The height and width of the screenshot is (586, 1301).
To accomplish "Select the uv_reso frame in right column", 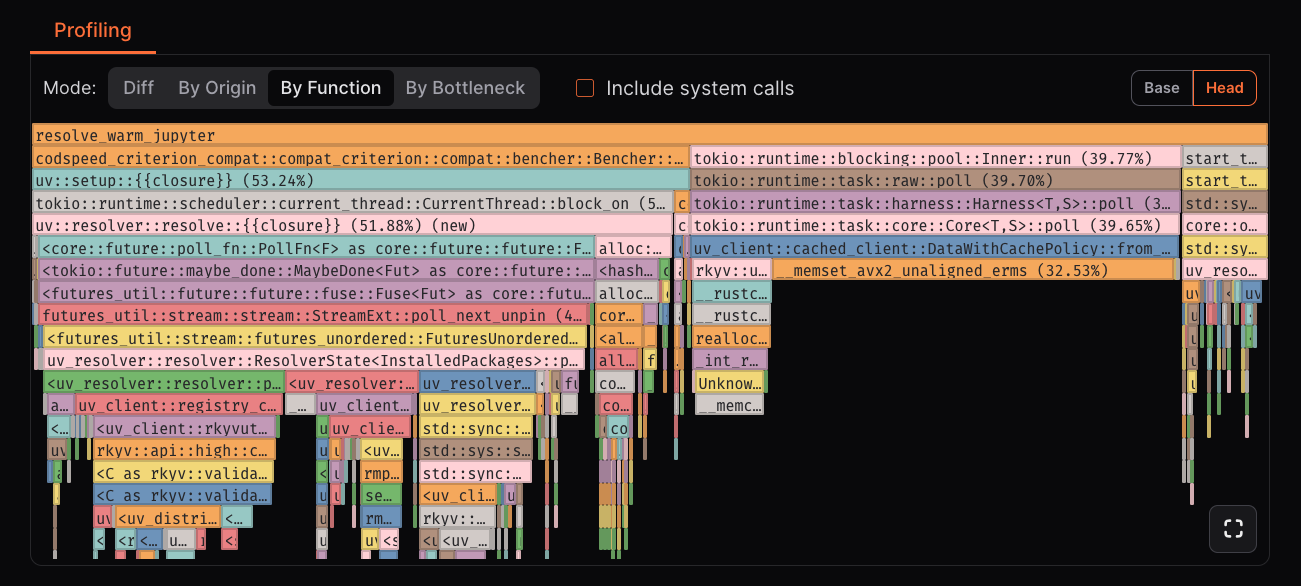I will tap(1225, 270).
